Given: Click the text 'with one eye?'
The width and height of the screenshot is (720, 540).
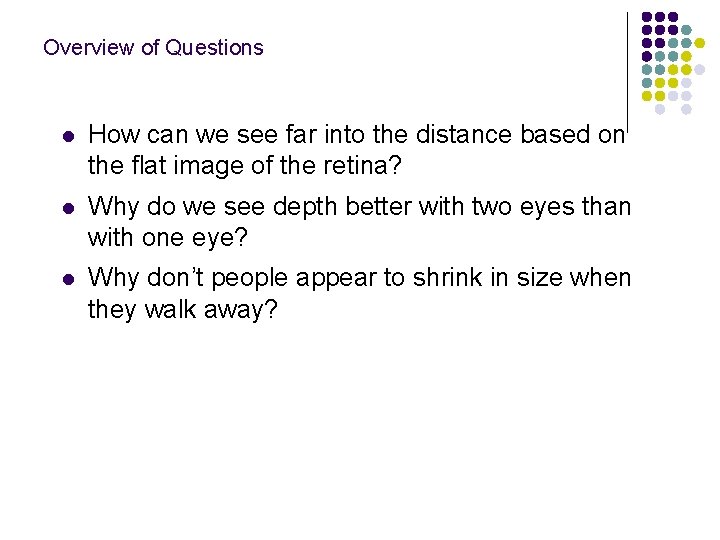Looking at the screenshot, I should (168, 237).
